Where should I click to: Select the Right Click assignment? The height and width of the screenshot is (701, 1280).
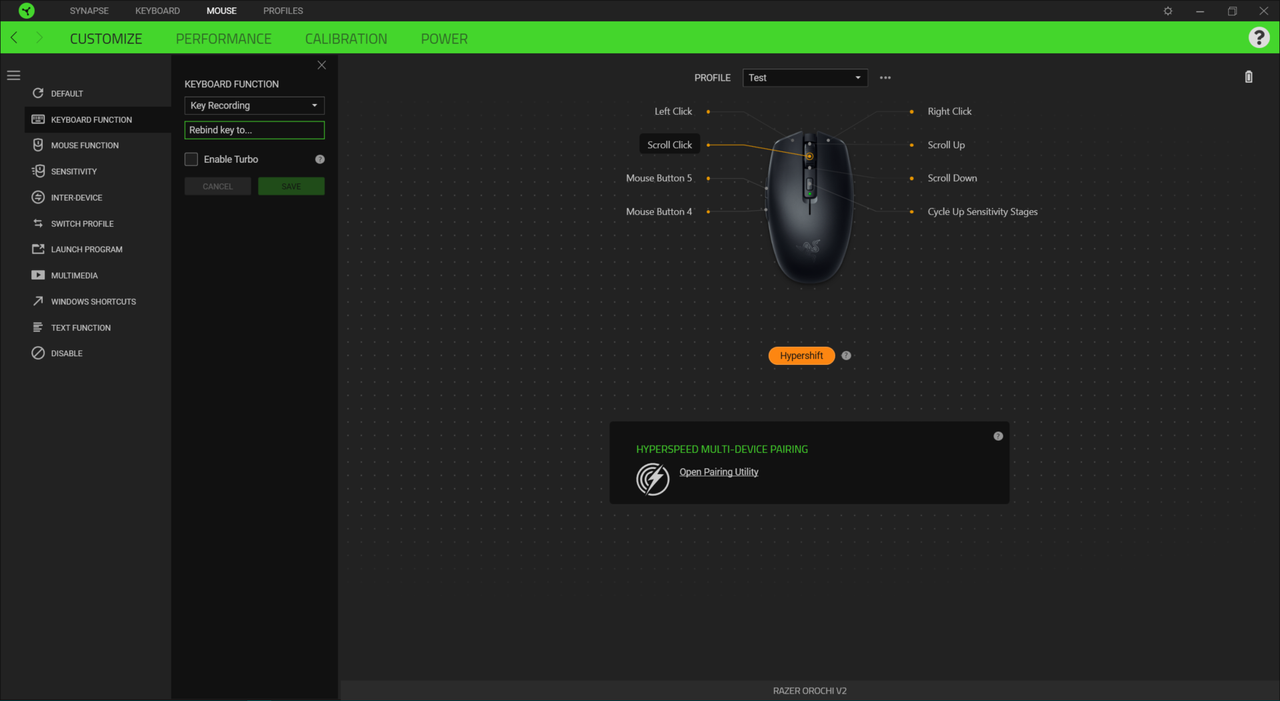coord(950,111)
